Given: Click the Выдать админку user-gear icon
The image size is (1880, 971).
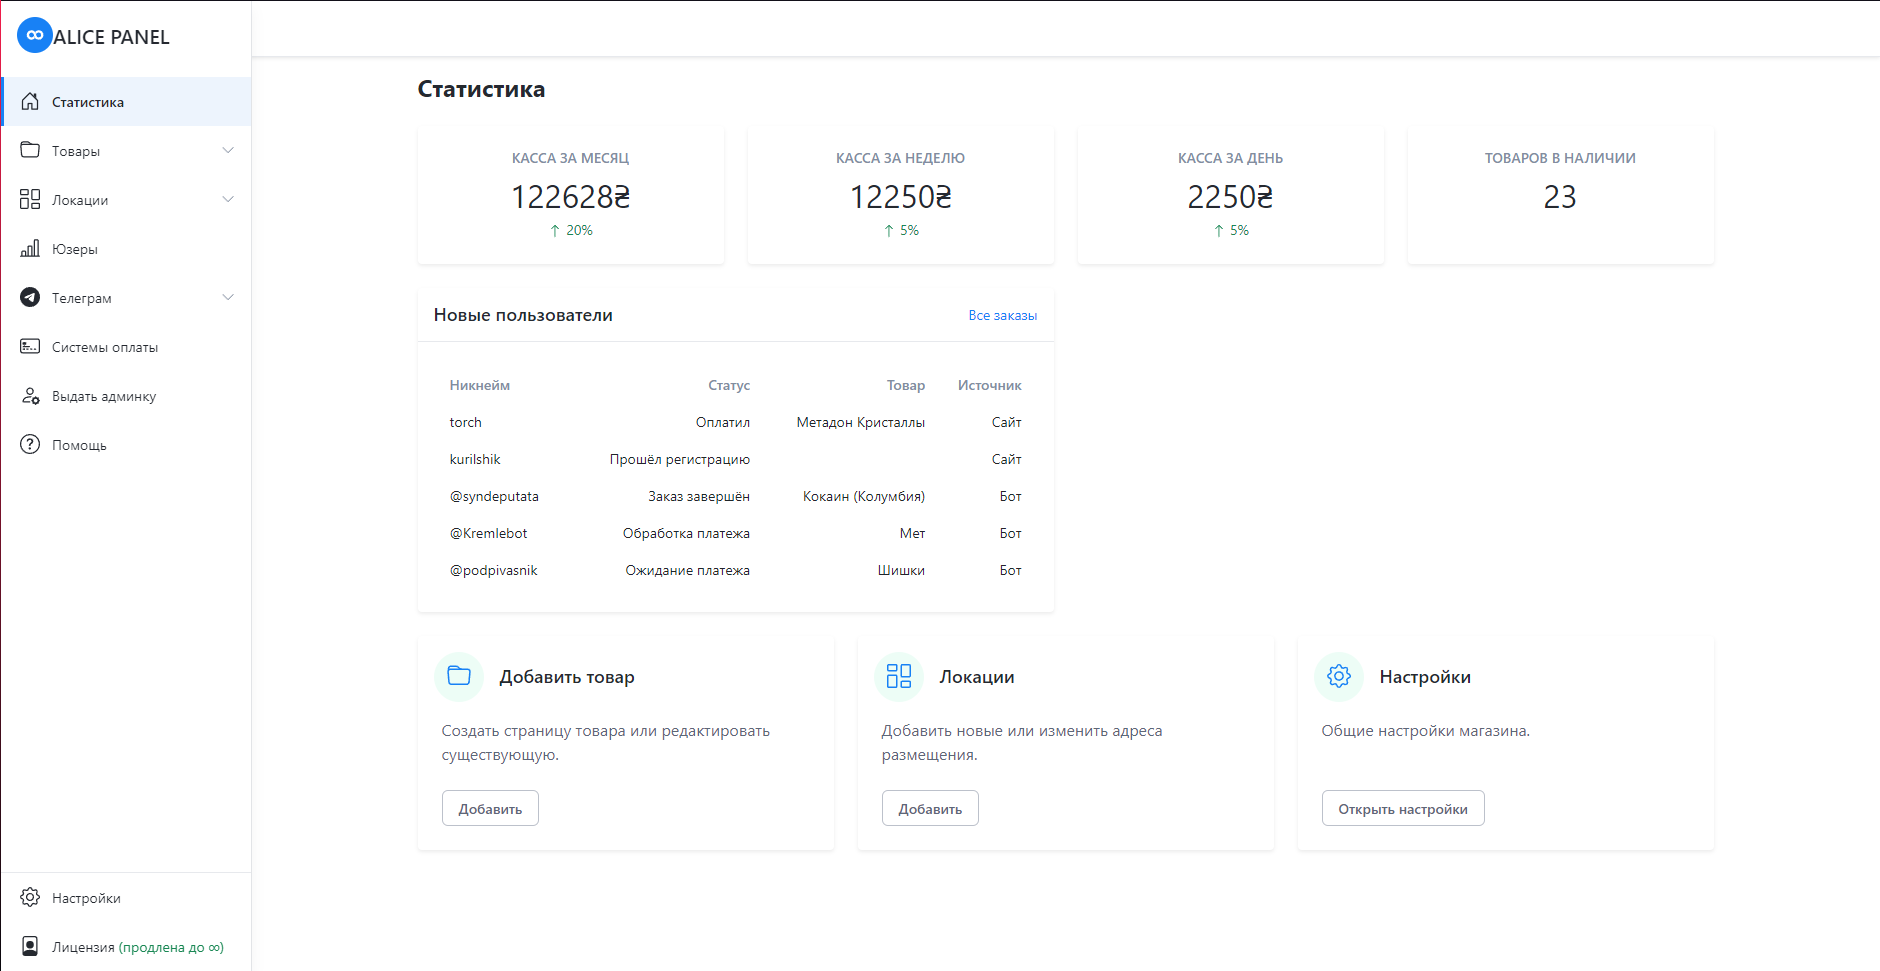Looking at the screenshot, I should tap(30, 395).
